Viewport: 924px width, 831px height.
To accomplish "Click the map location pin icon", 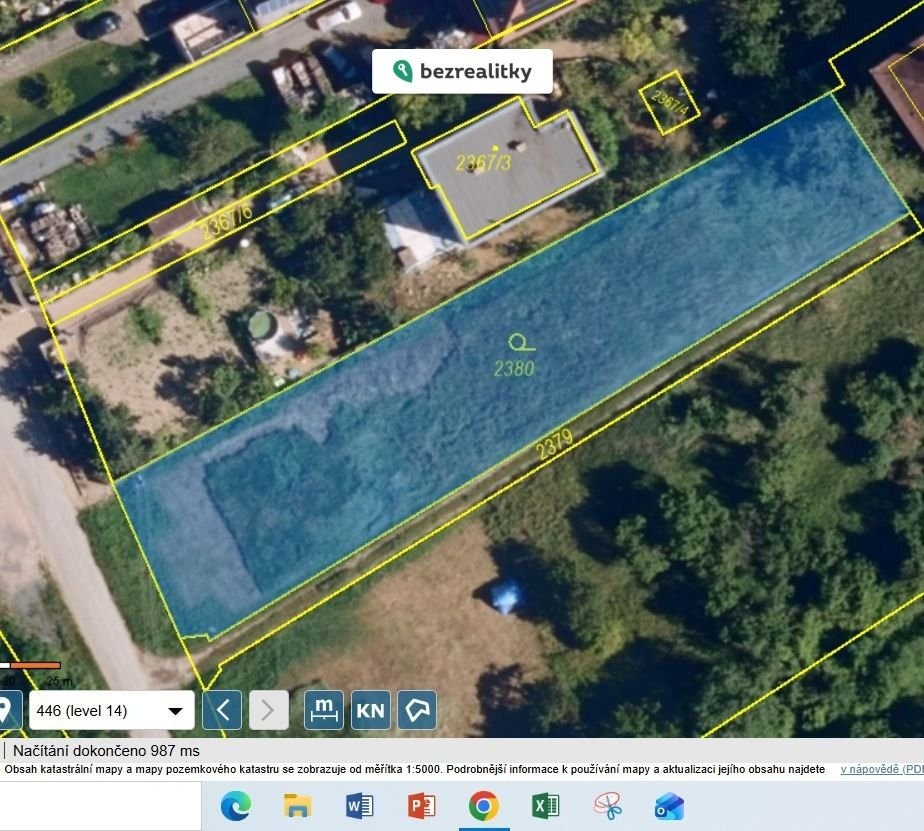I will 6,710.
